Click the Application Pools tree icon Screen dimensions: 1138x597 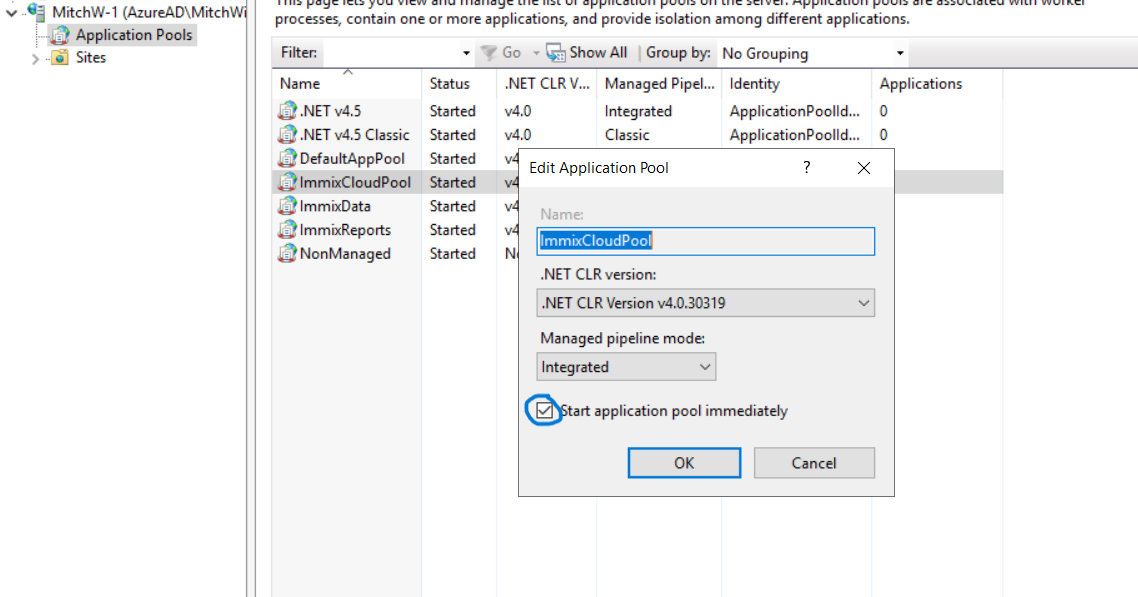[x=60, y=35]
